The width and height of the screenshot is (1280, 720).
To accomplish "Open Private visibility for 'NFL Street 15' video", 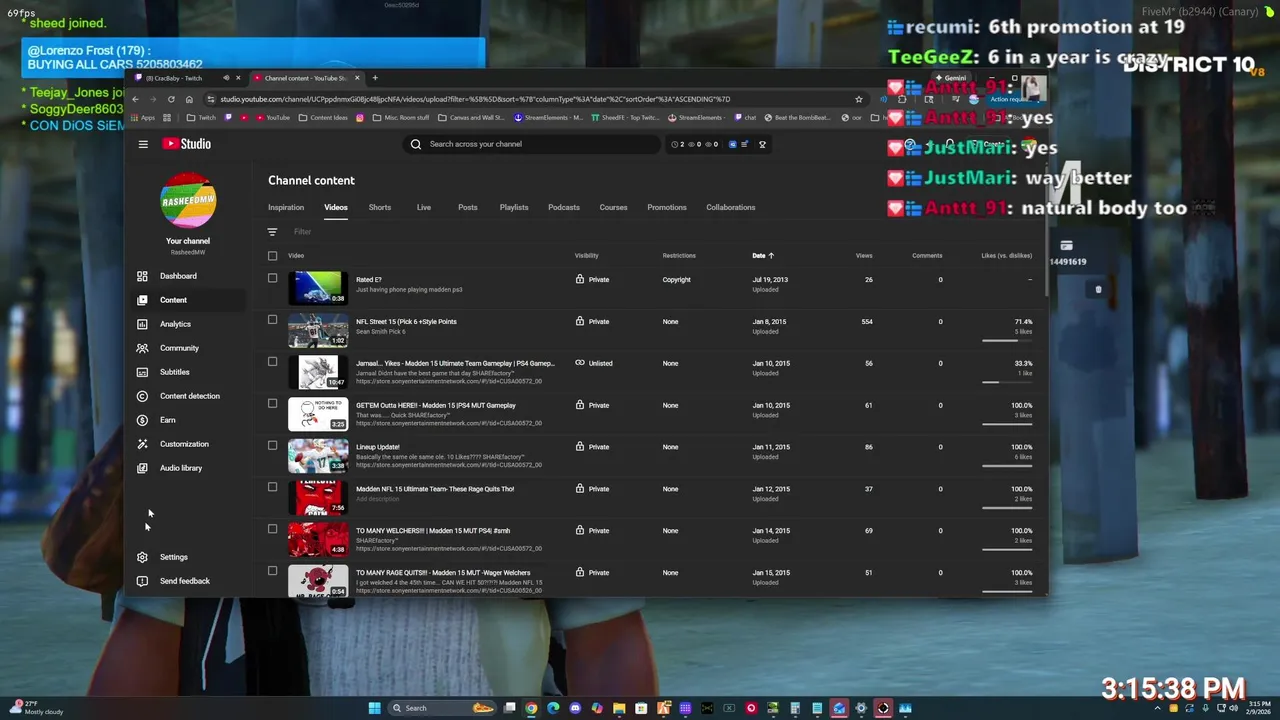I will pyautogui.click(x=593, y=322).
